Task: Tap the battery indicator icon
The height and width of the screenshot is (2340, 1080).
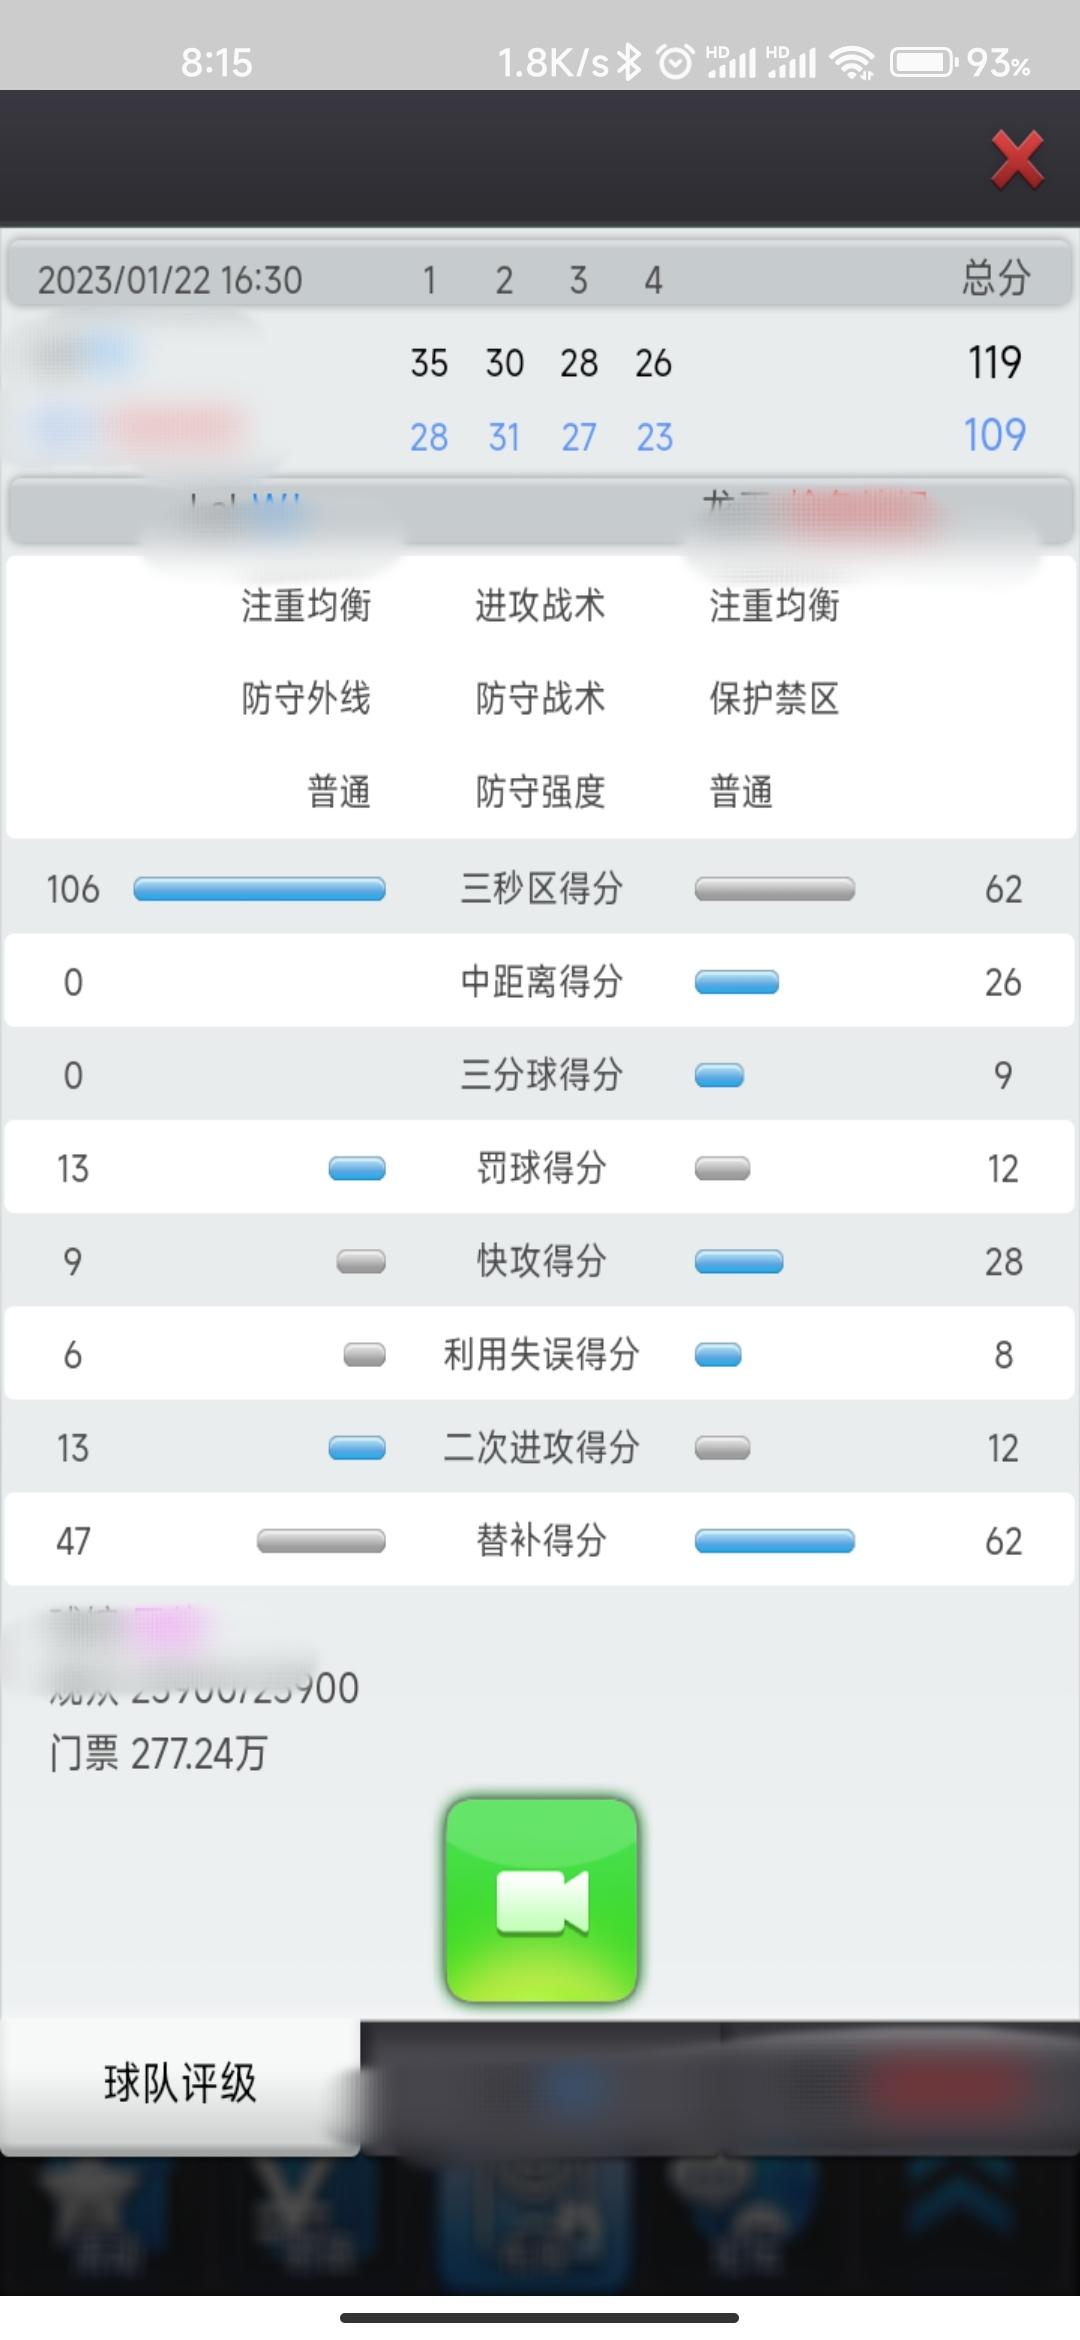Action: click(923, 63)
